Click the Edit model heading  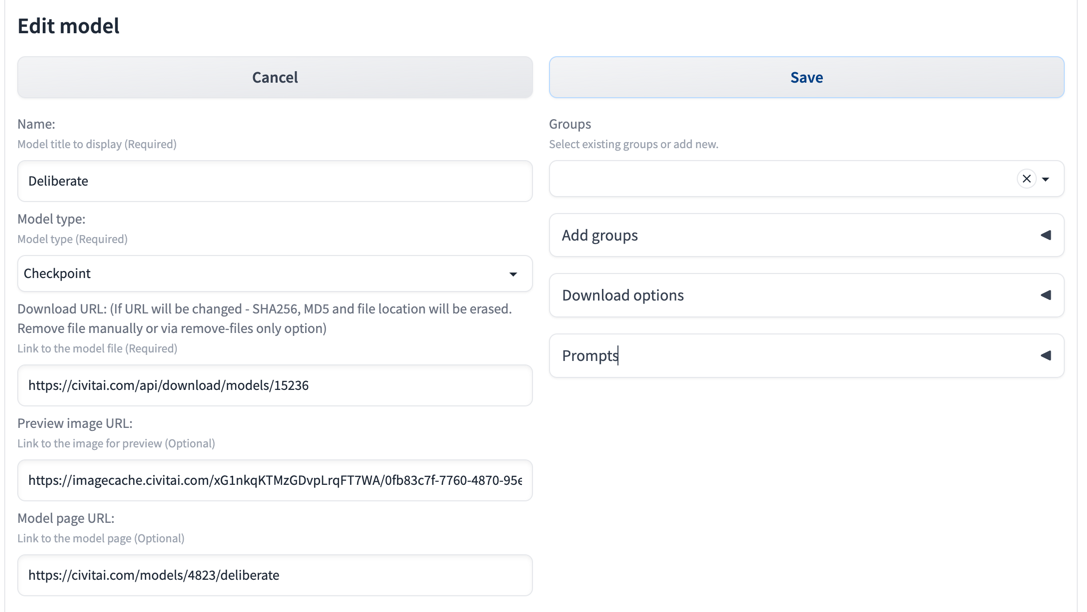tap(68, 26)
